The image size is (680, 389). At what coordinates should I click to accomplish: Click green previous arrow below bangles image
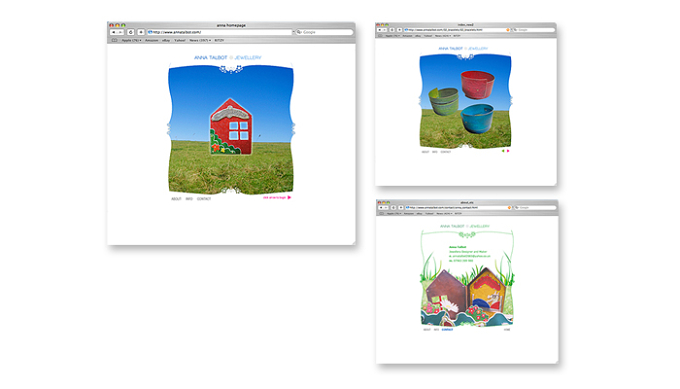point(503,151)
